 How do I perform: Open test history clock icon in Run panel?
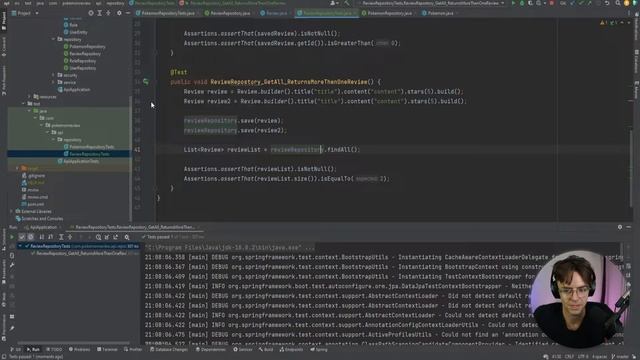[x=98, y=237]
